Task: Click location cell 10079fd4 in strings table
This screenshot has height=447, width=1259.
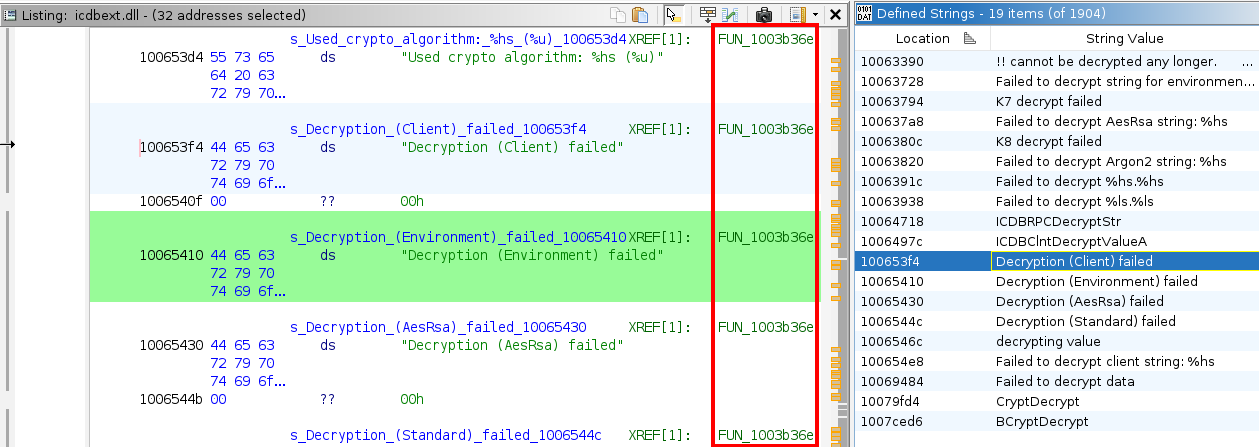Action: click(922, 401)
